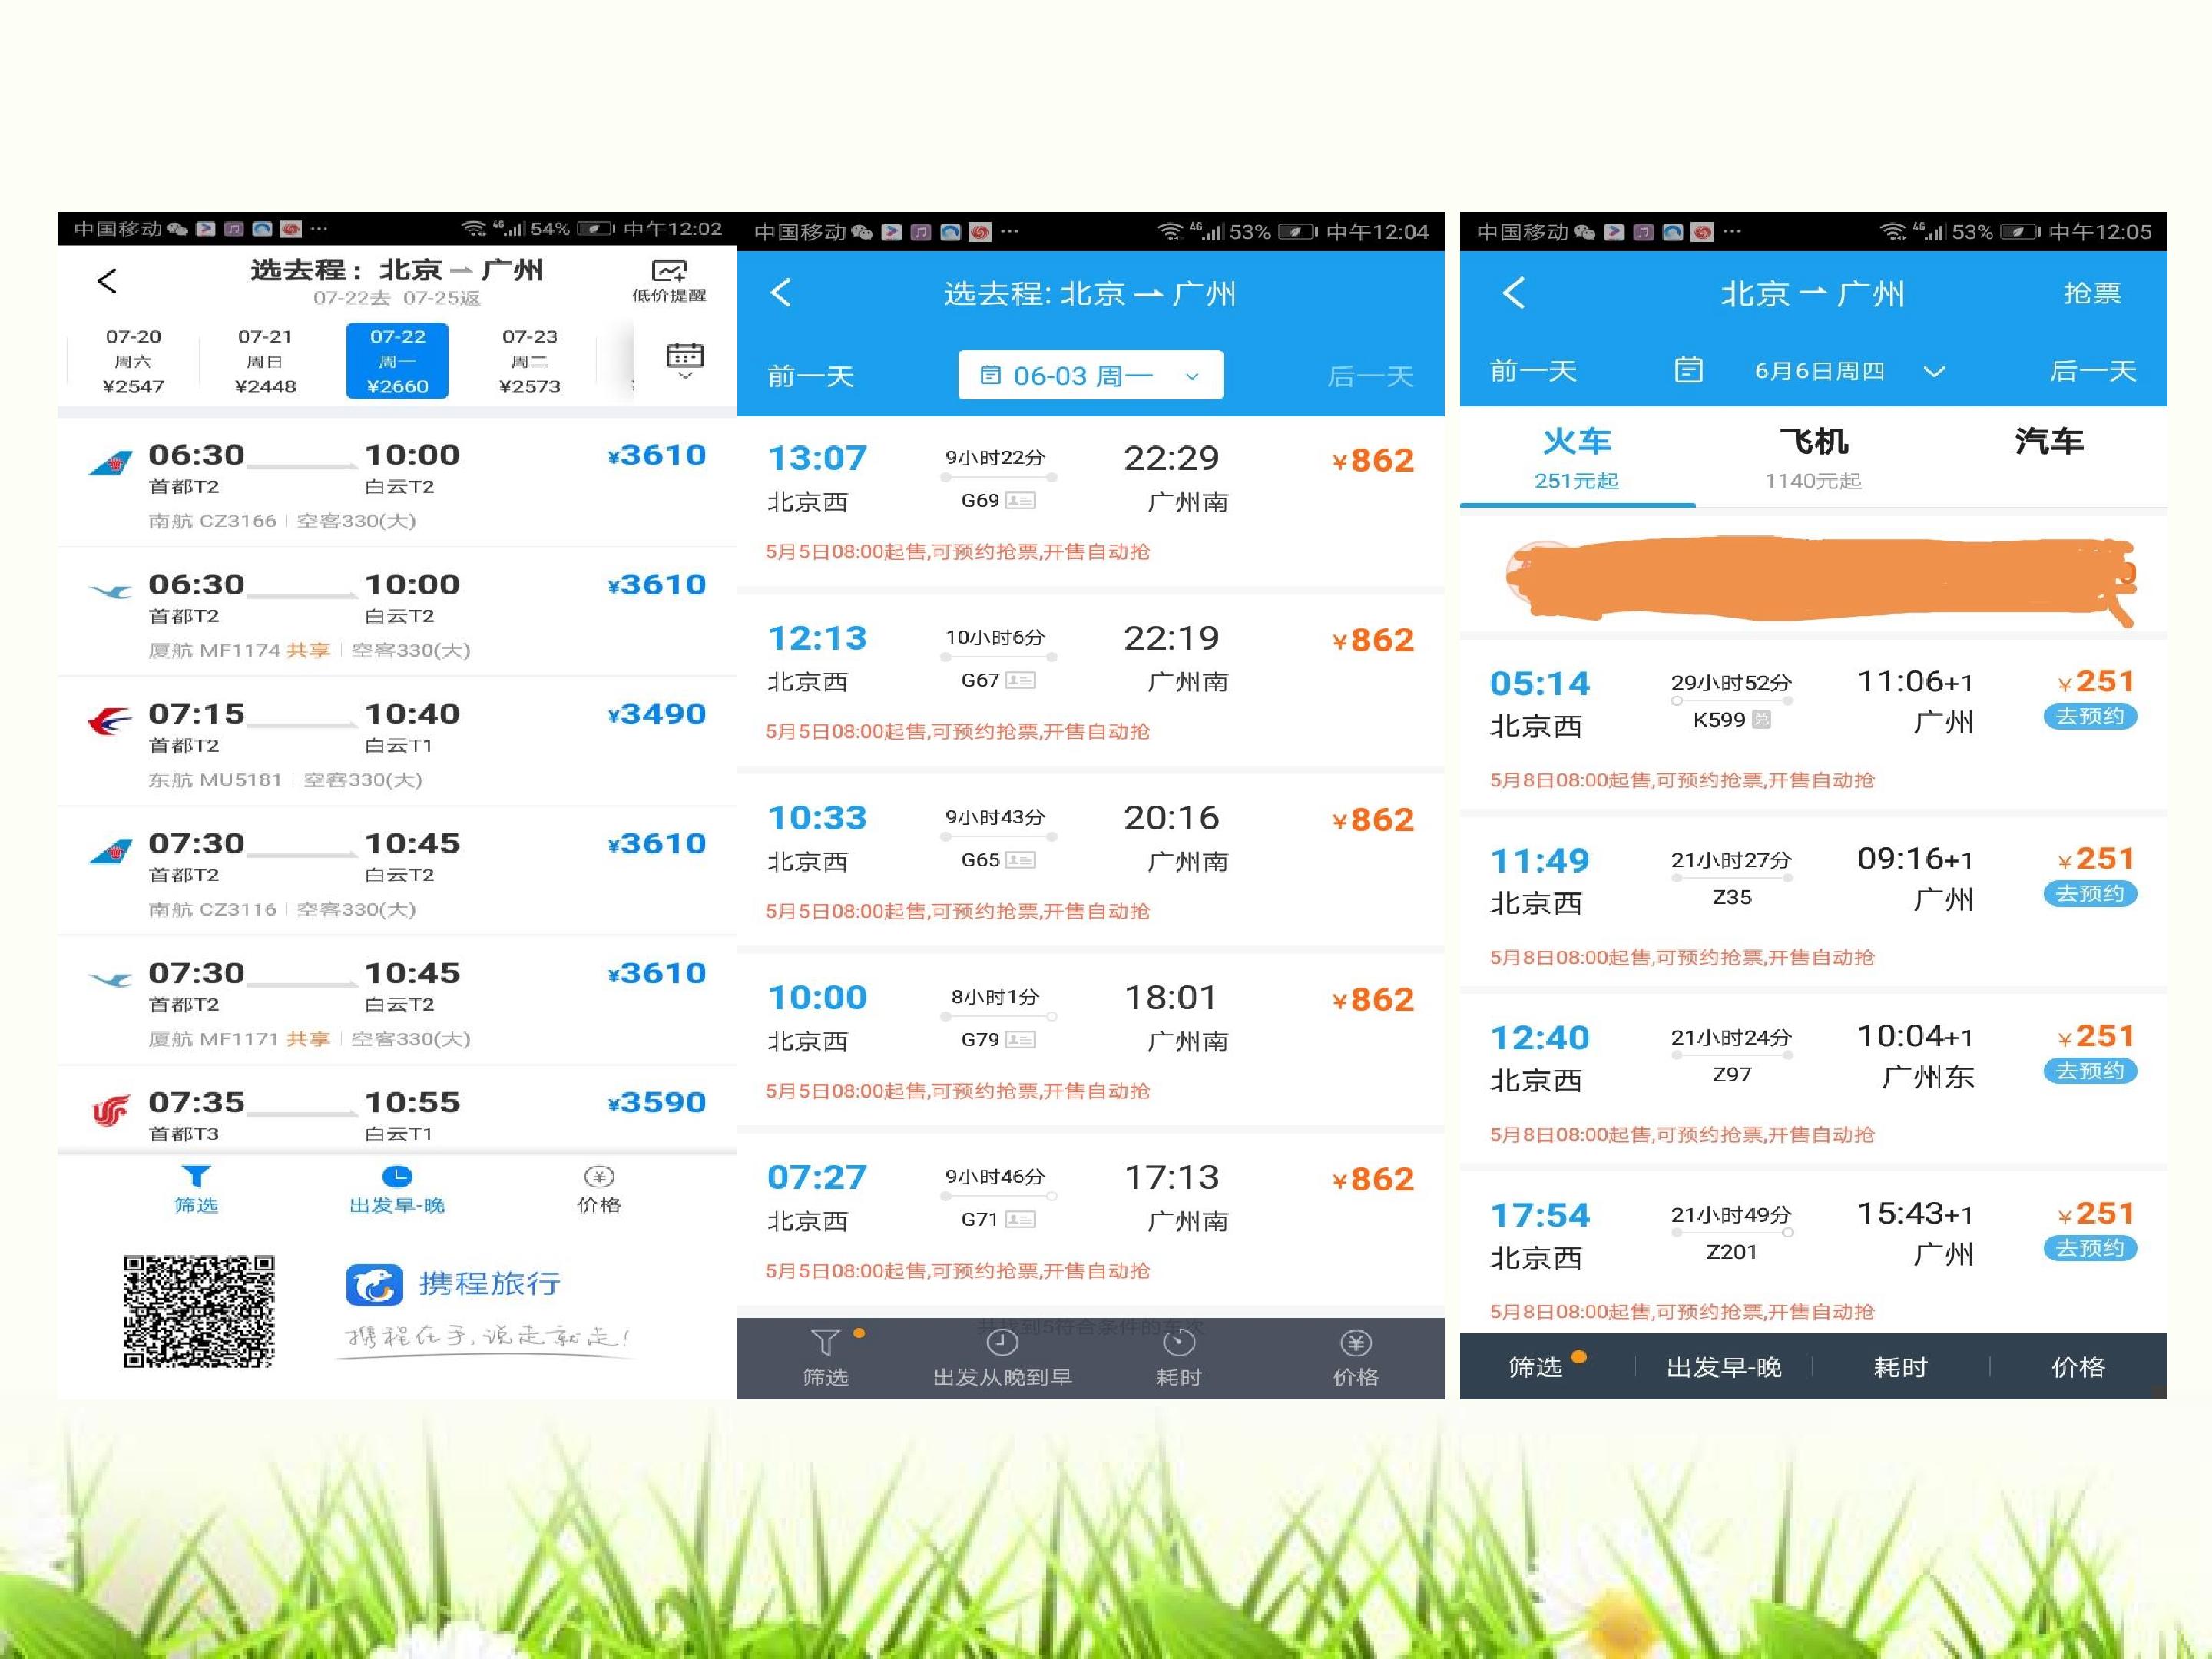This screenshot has width=2212, height=1659.
Task: Switch to the 飞机 tab
Action: [x=1813, y=457]
